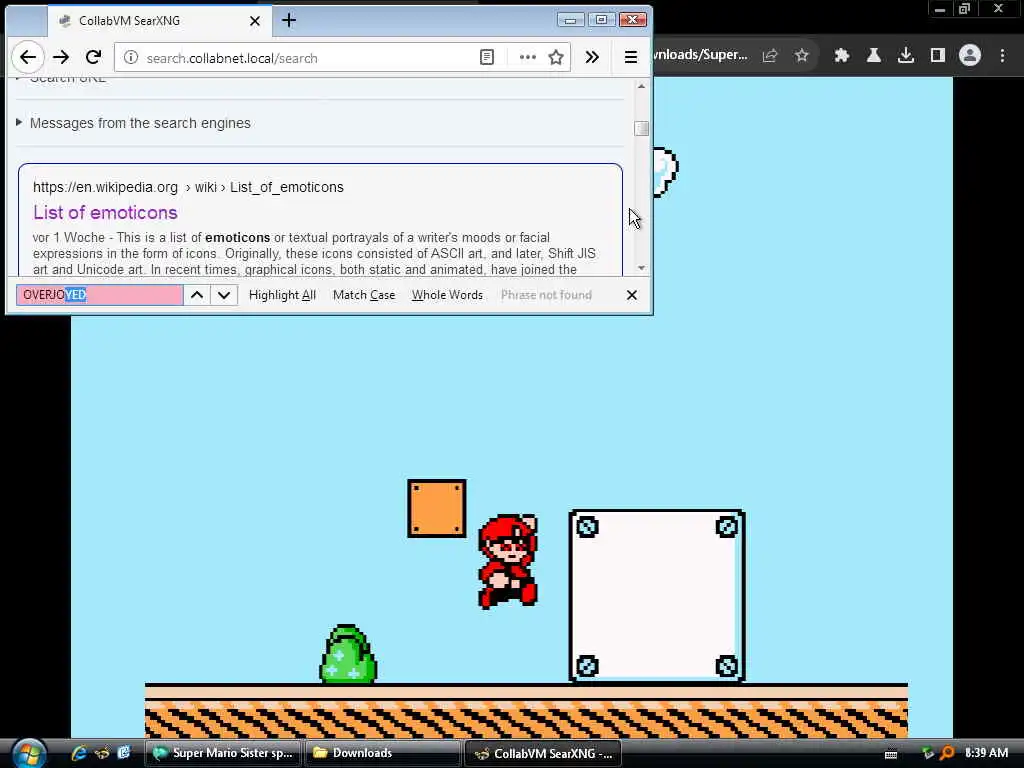Minimize the Firefox window
1024x768 pixels.
click(570, 20)
